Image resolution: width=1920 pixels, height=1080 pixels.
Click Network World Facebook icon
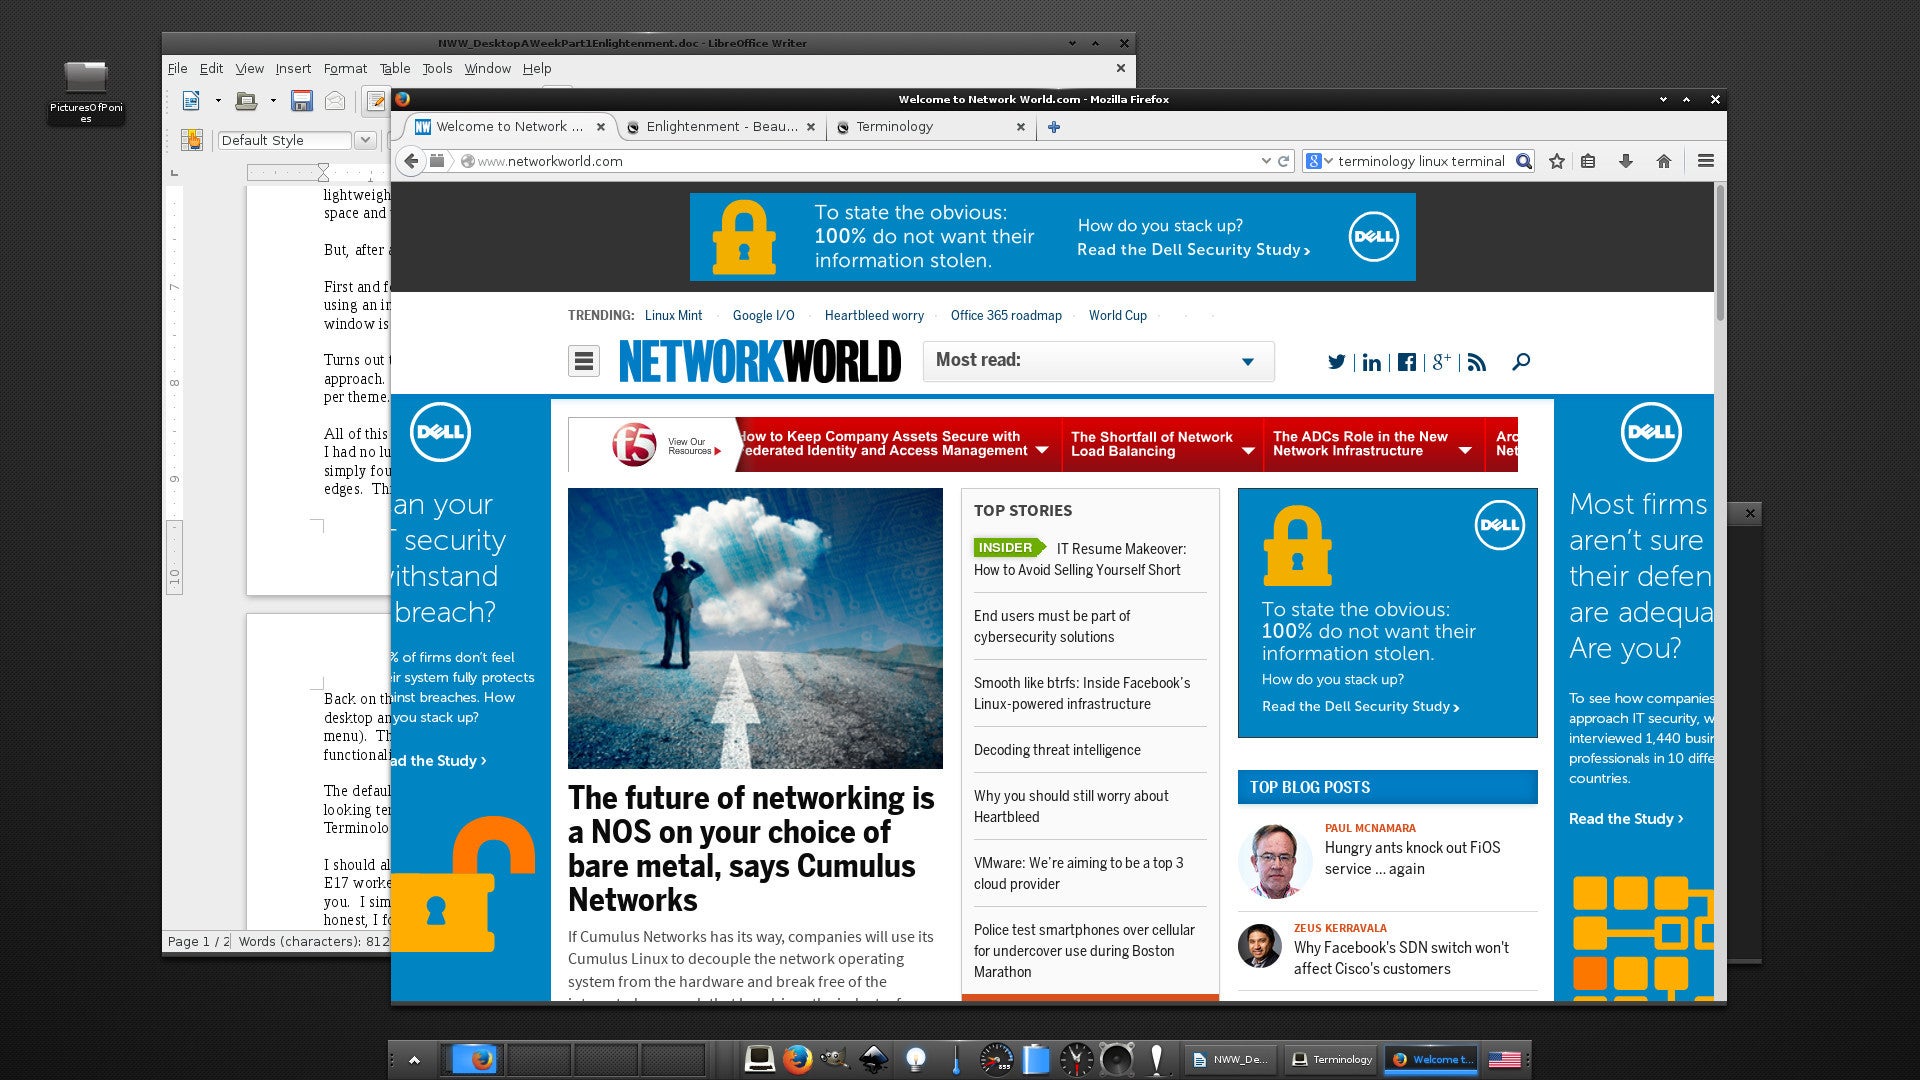[x=1407, y=362]
